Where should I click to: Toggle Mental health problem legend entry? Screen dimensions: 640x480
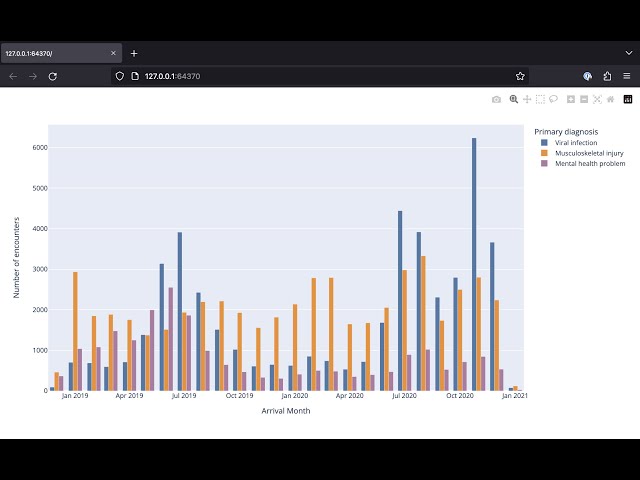[x=583, y=163]
